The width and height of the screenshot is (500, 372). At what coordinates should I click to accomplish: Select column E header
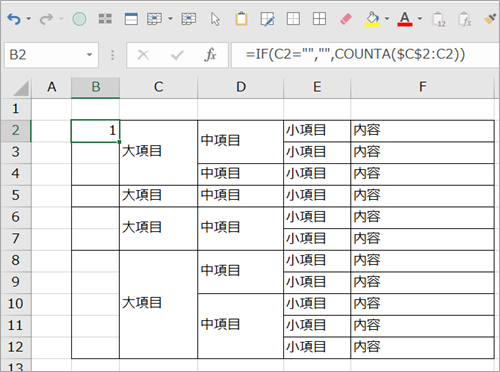click(x=317, y=87)
